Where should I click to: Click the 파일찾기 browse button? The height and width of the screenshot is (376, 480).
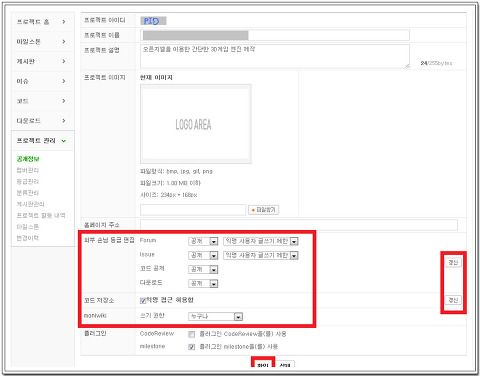(x=263, y=210)
